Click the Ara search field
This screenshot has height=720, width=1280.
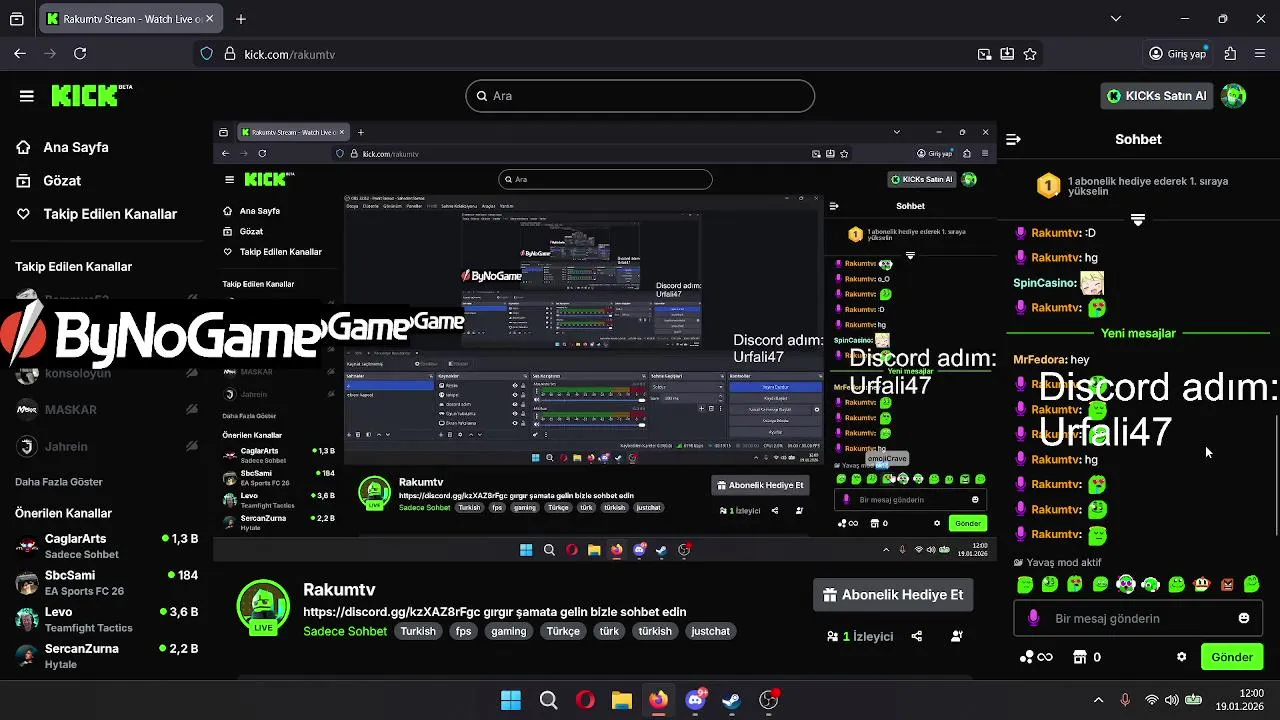pyautogui.click(x=640, y=96)
